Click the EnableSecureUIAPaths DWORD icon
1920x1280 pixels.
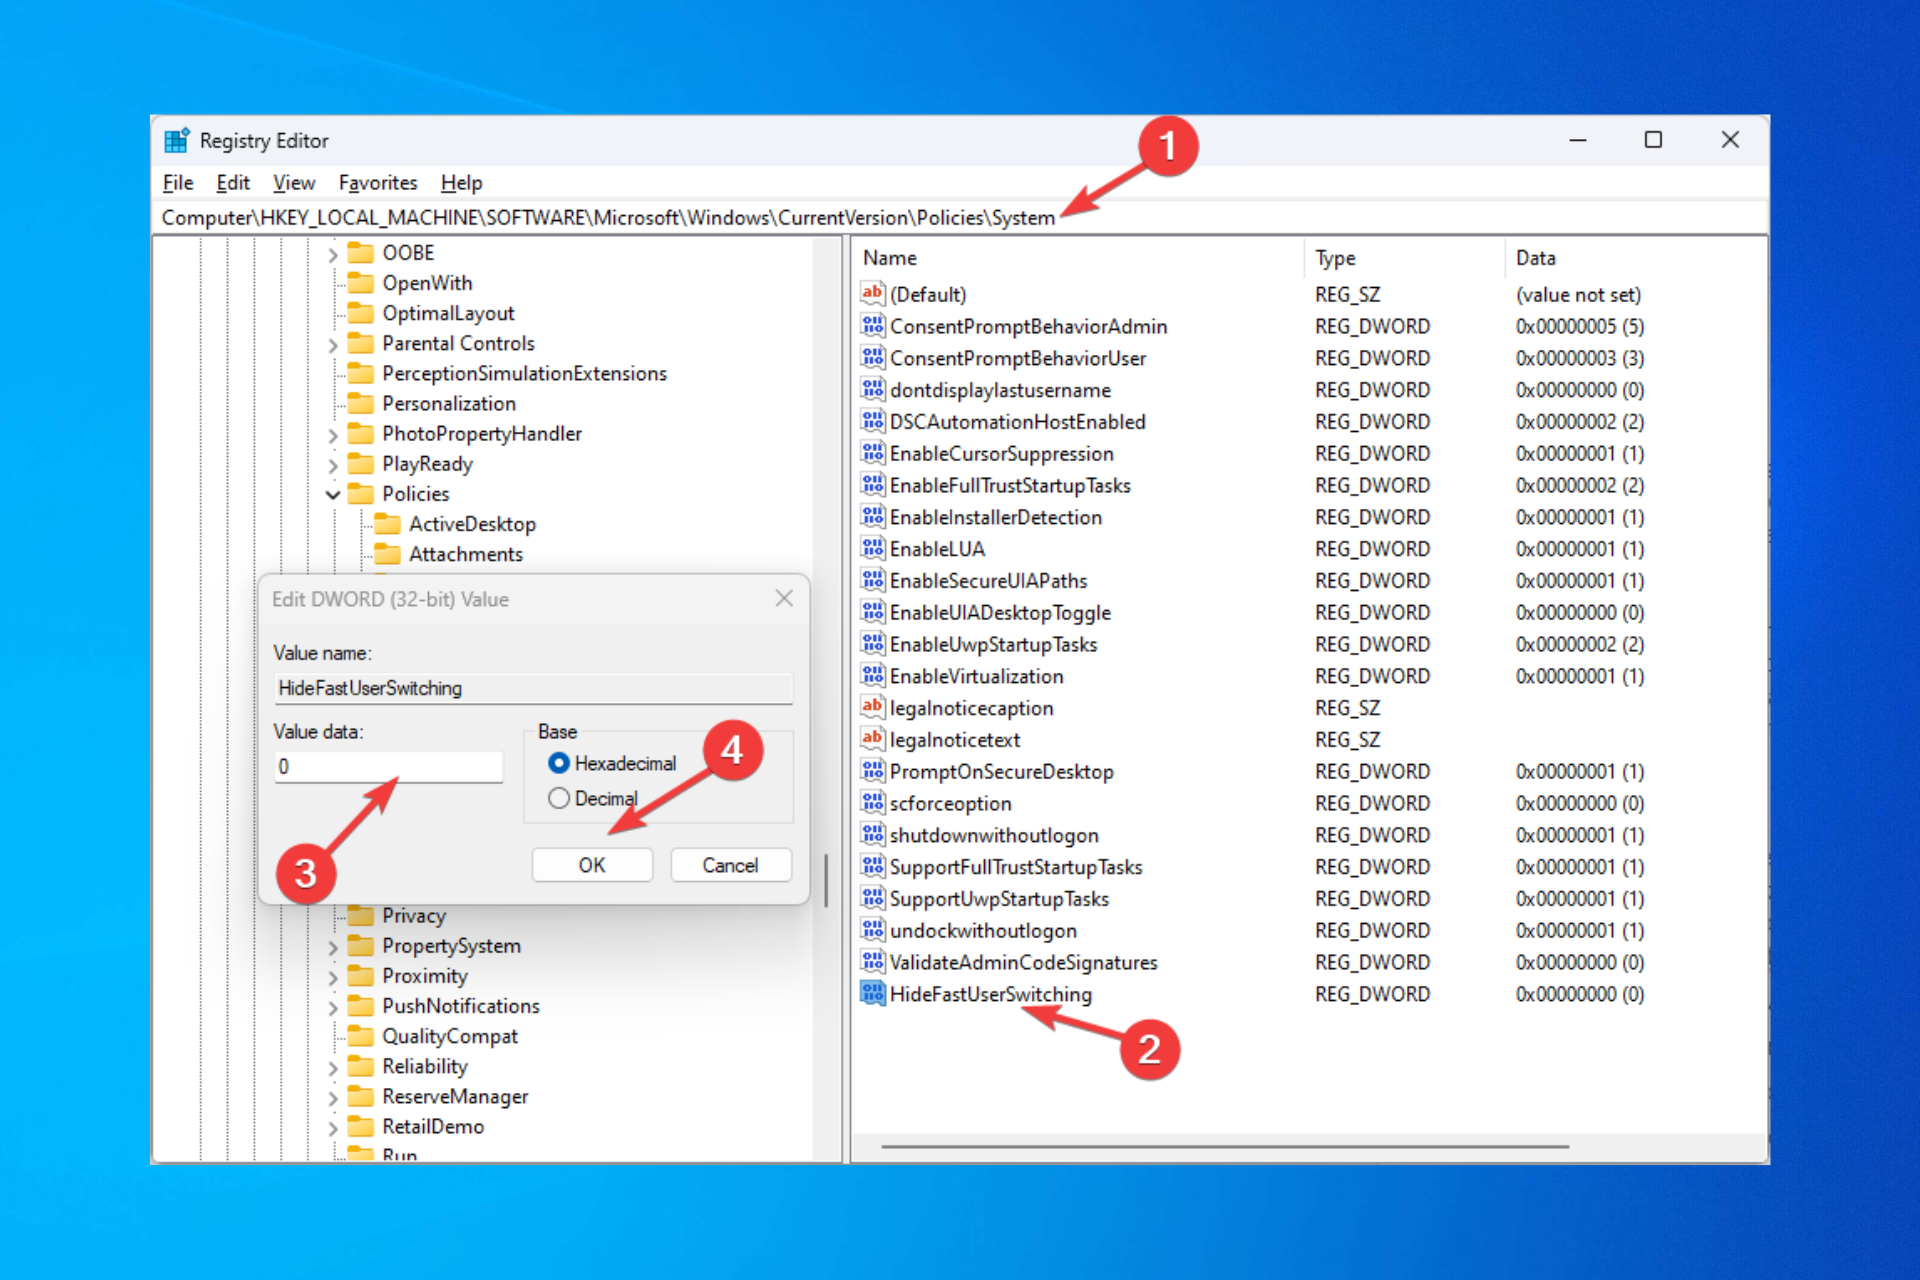pyautogui.click(x=872, y=580)
